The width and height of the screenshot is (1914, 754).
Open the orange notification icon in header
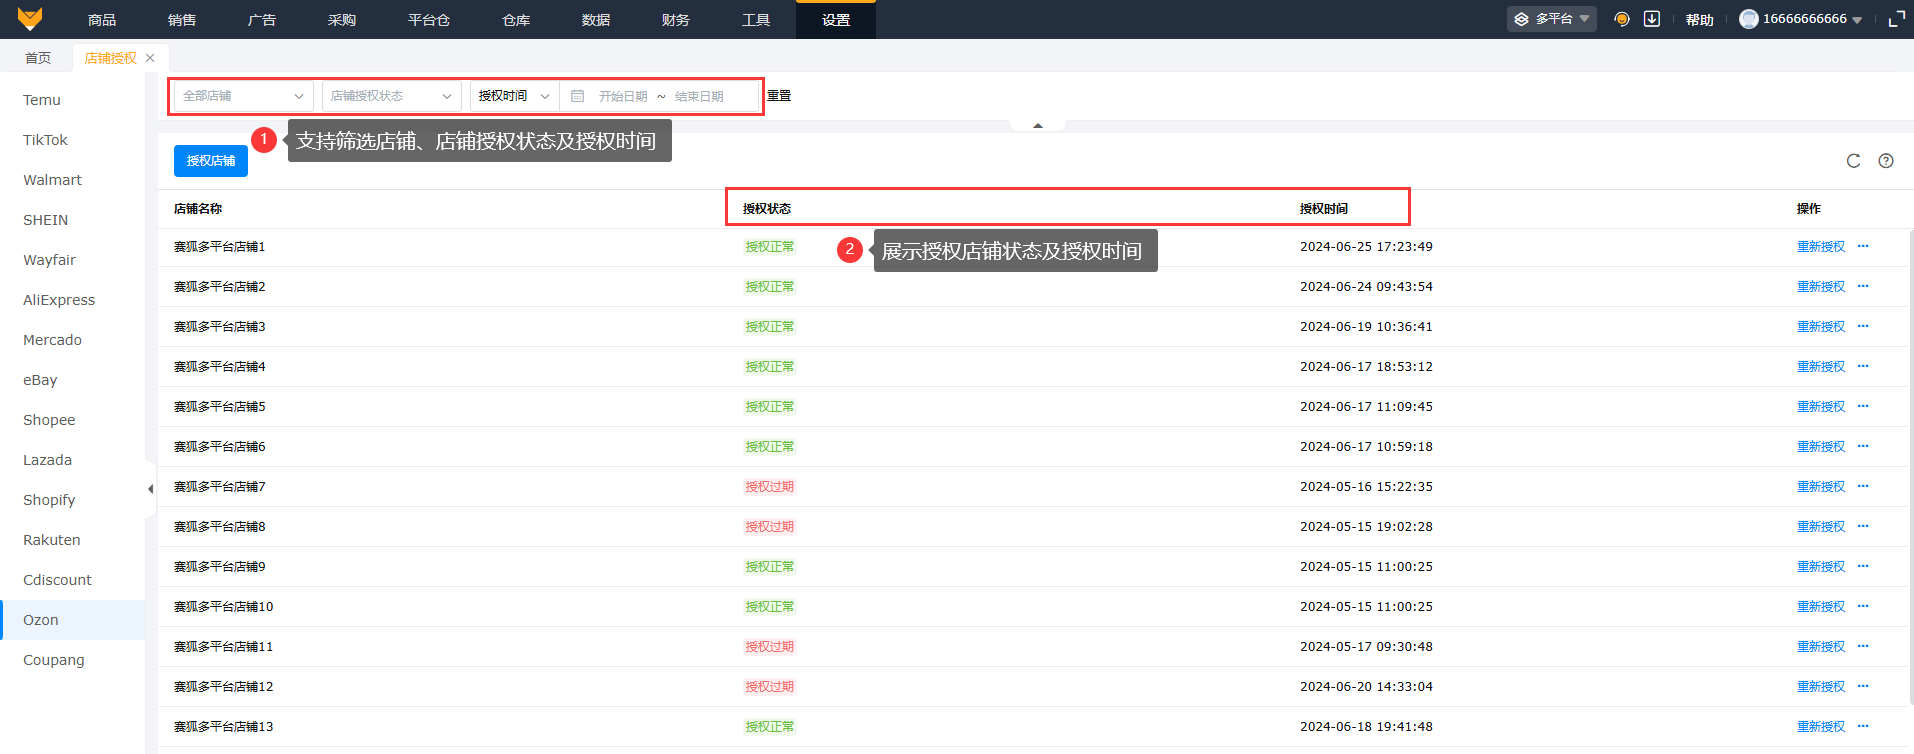[1622, 19]
